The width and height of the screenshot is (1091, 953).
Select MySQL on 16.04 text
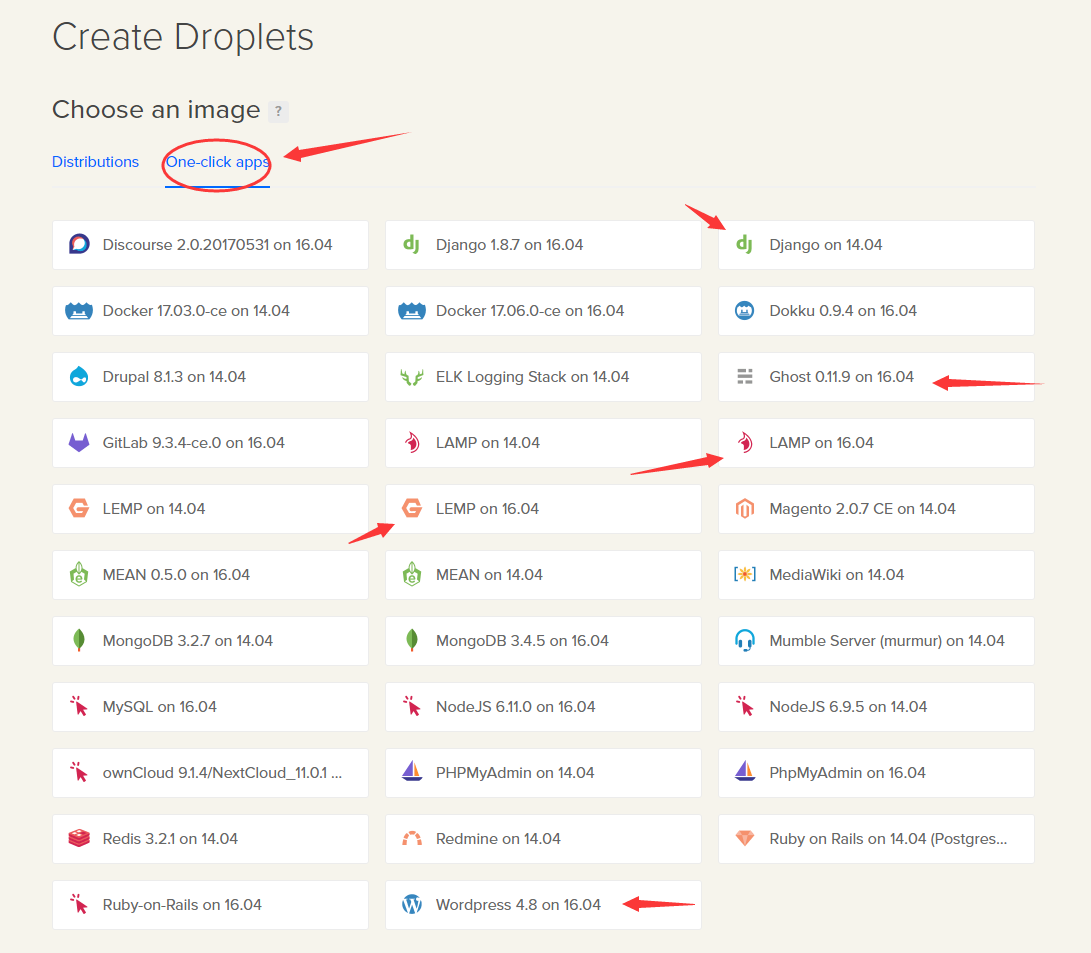tap(159, 707)
